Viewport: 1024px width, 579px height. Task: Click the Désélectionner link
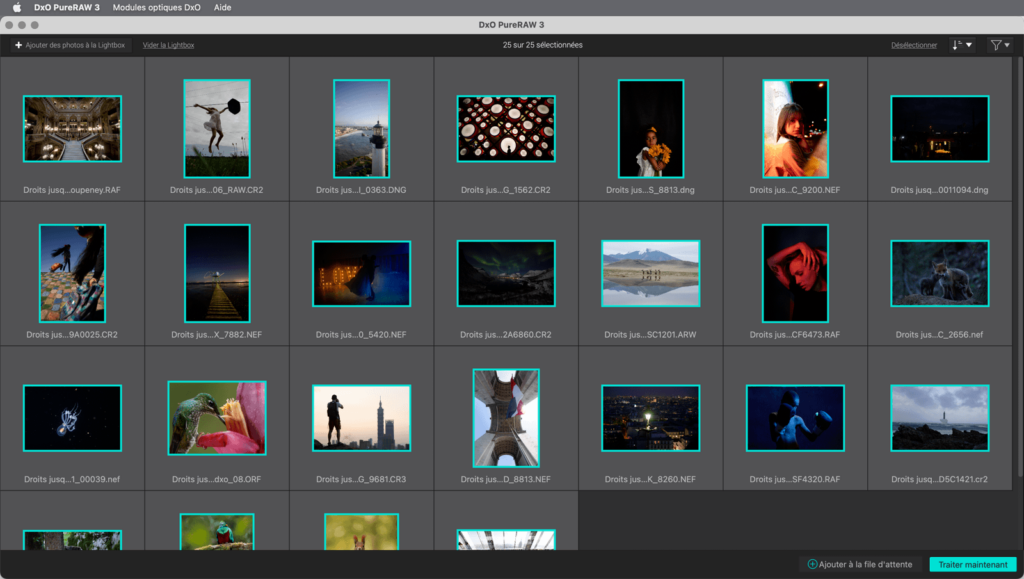[914, 45]
